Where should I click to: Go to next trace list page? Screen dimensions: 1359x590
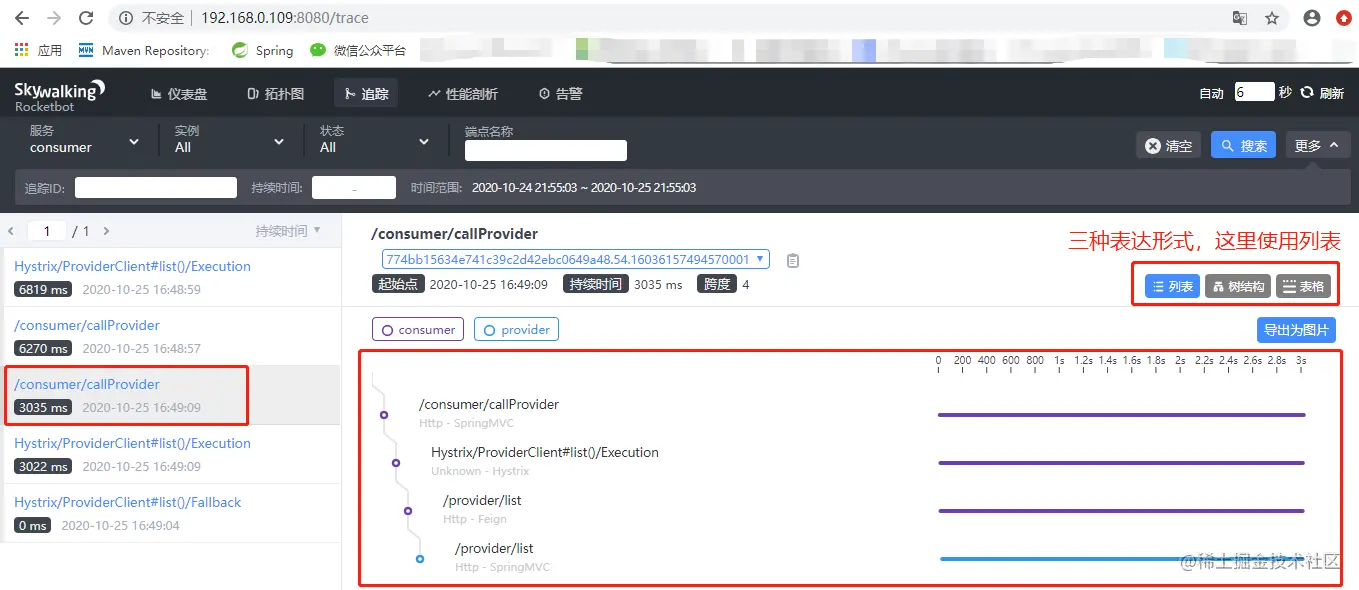pyautogui.click(x=106, y=231)
